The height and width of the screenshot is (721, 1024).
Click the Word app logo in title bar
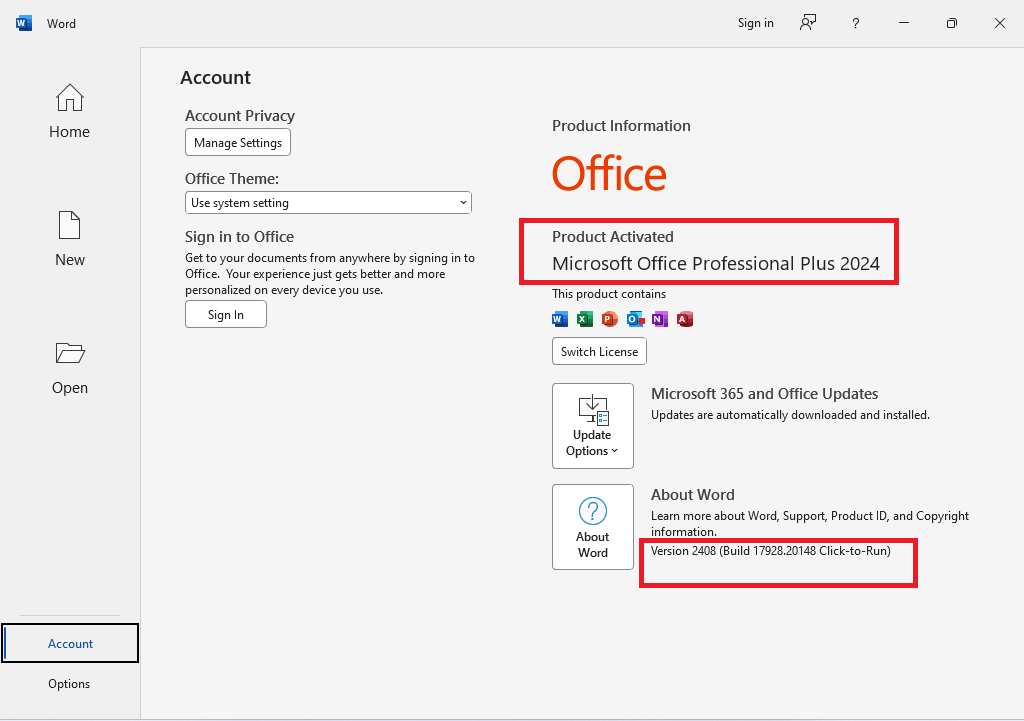24,24
